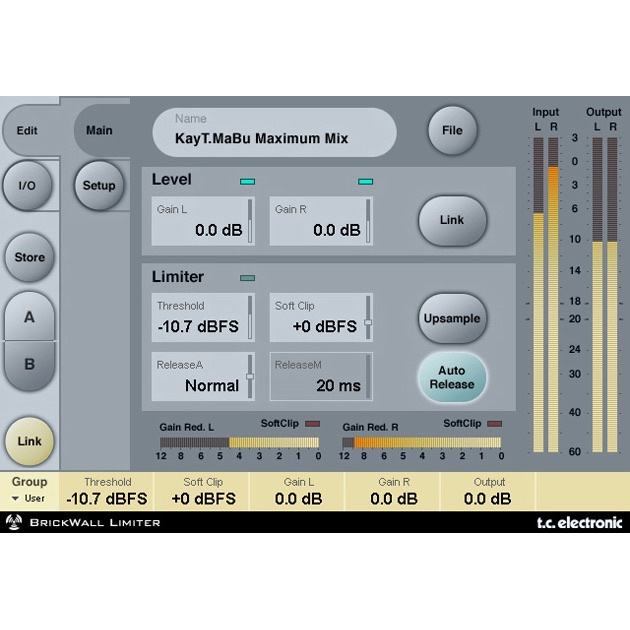Select the Threshold cell in bottom bar
The image size is (630, 630).
[x=107, y=491]
